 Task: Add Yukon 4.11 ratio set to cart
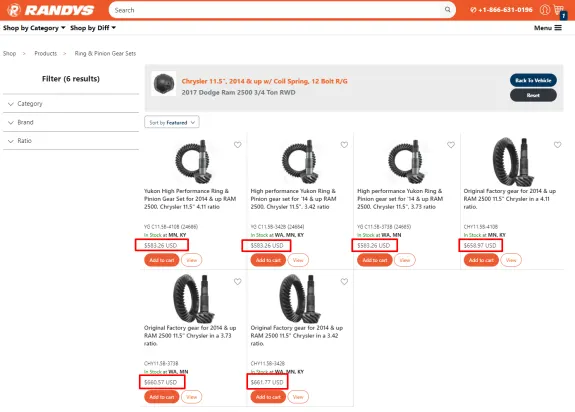pyautogui.click(x=162, y=260)
